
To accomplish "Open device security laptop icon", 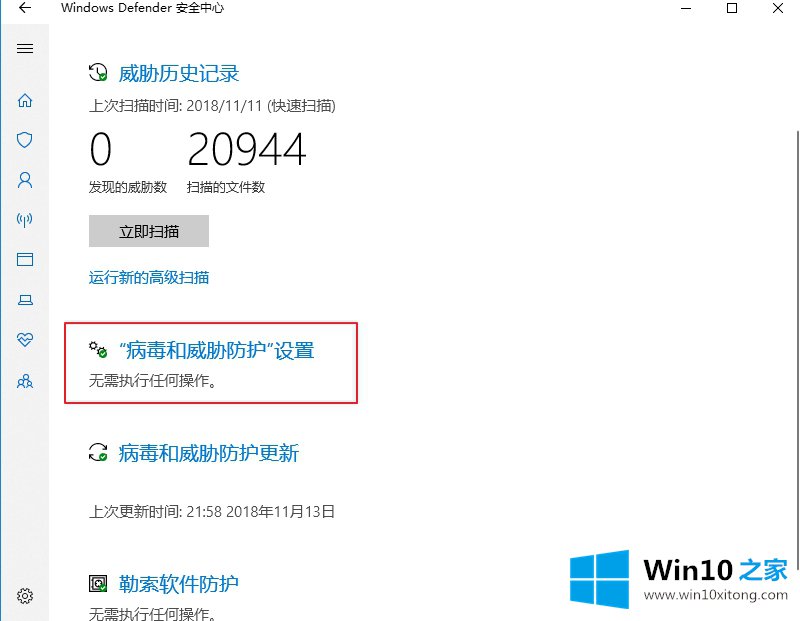I will 25,300.
